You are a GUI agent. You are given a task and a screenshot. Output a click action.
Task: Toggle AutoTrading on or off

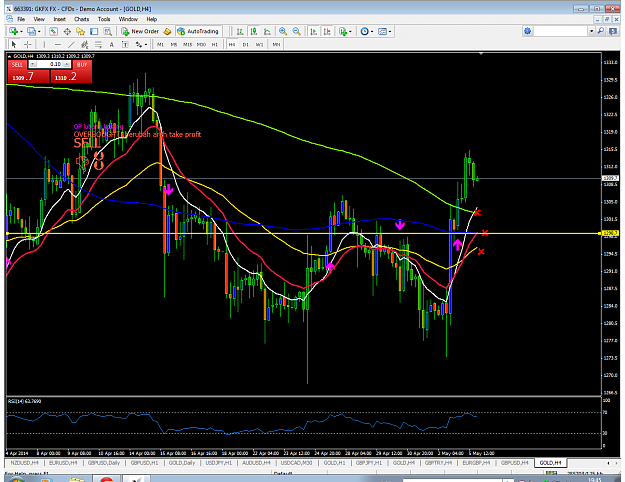click(x=198, y=31)
